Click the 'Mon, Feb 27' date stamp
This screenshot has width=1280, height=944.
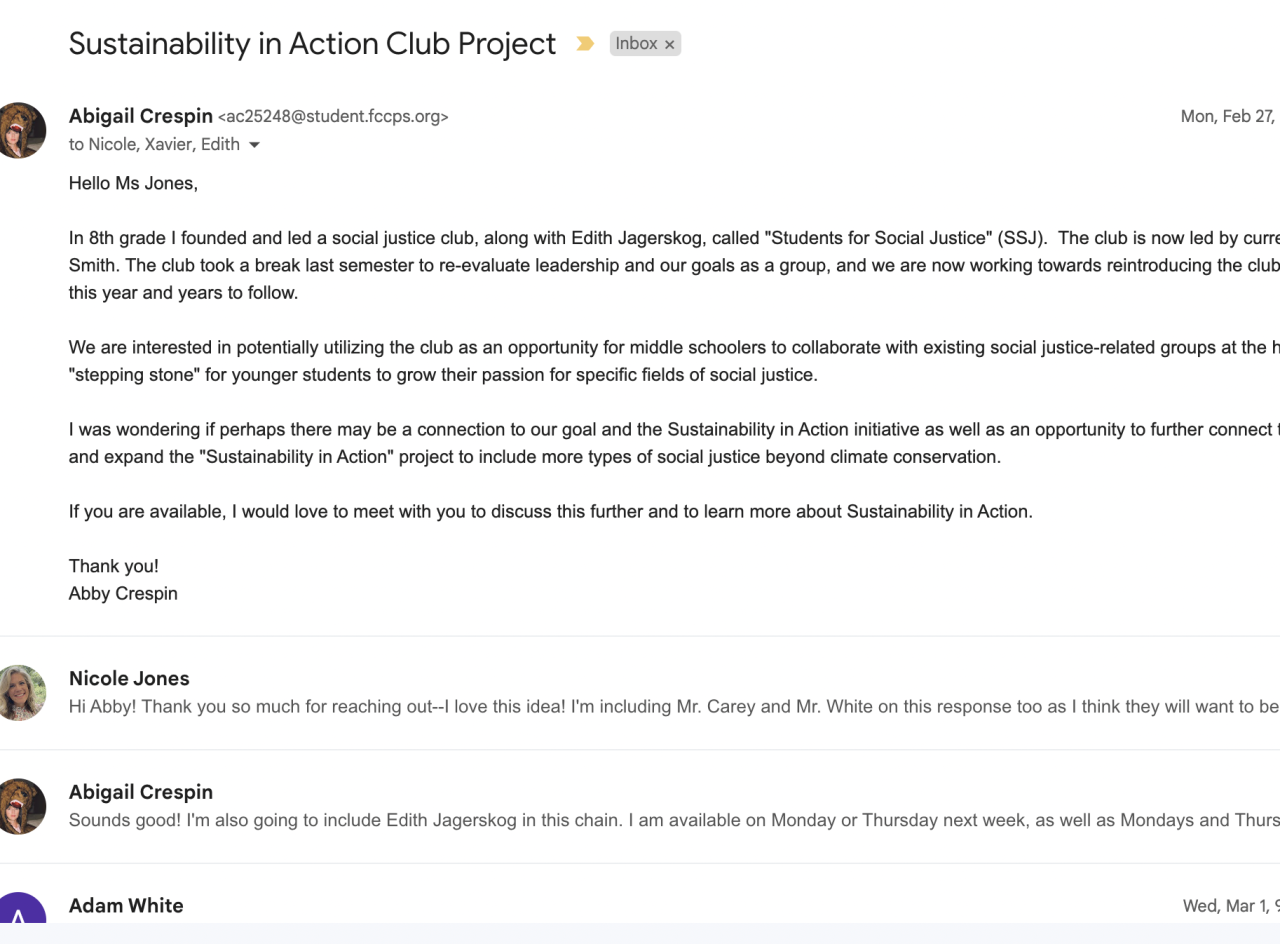click(x=1228, y=116)
